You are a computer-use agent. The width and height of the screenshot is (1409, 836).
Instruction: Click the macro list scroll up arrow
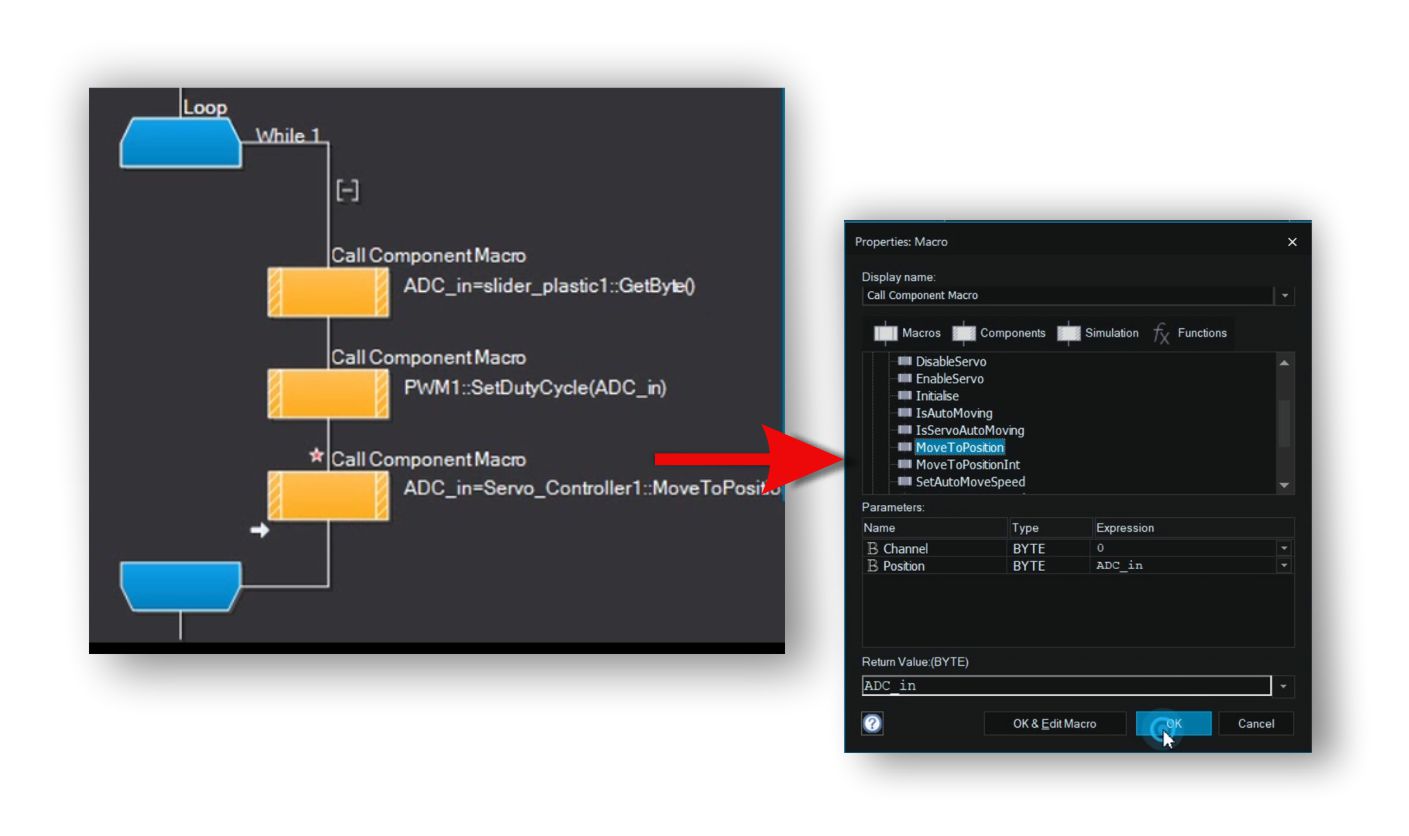1285,362
